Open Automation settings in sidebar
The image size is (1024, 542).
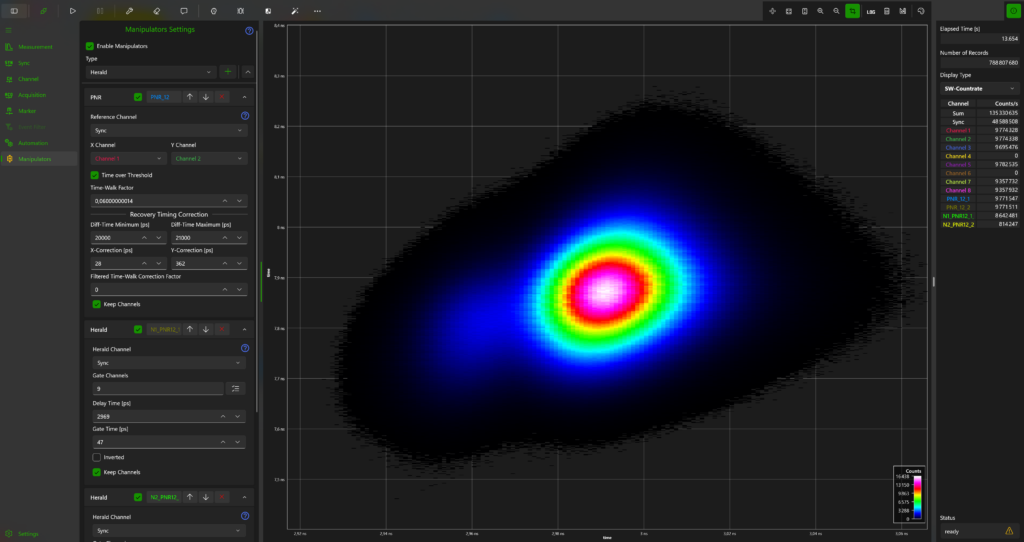(33, 143)
